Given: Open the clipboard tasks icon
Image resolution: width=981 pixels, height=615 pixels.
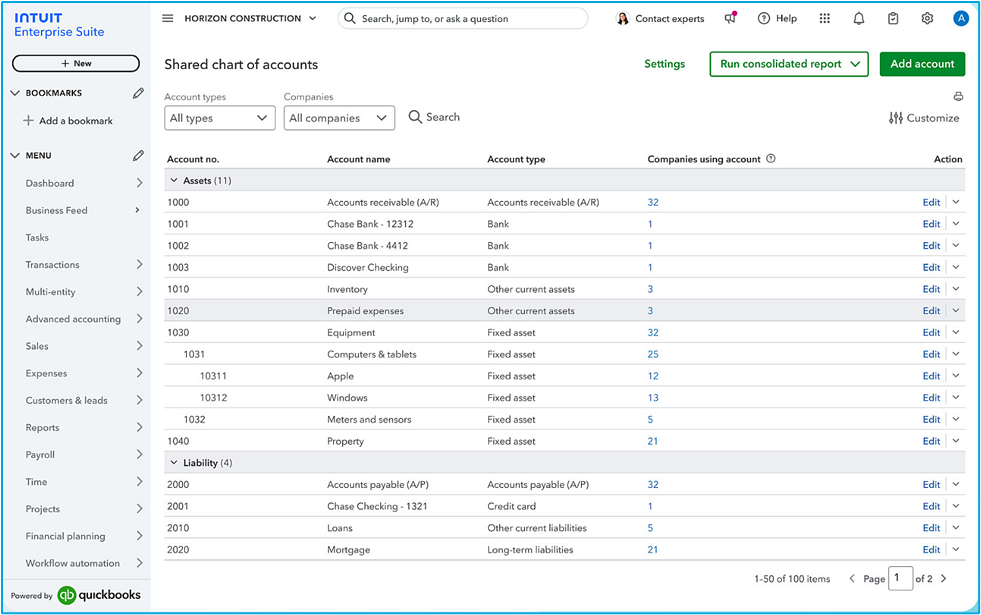Looking at the screenshot, I should click(893, 19).
